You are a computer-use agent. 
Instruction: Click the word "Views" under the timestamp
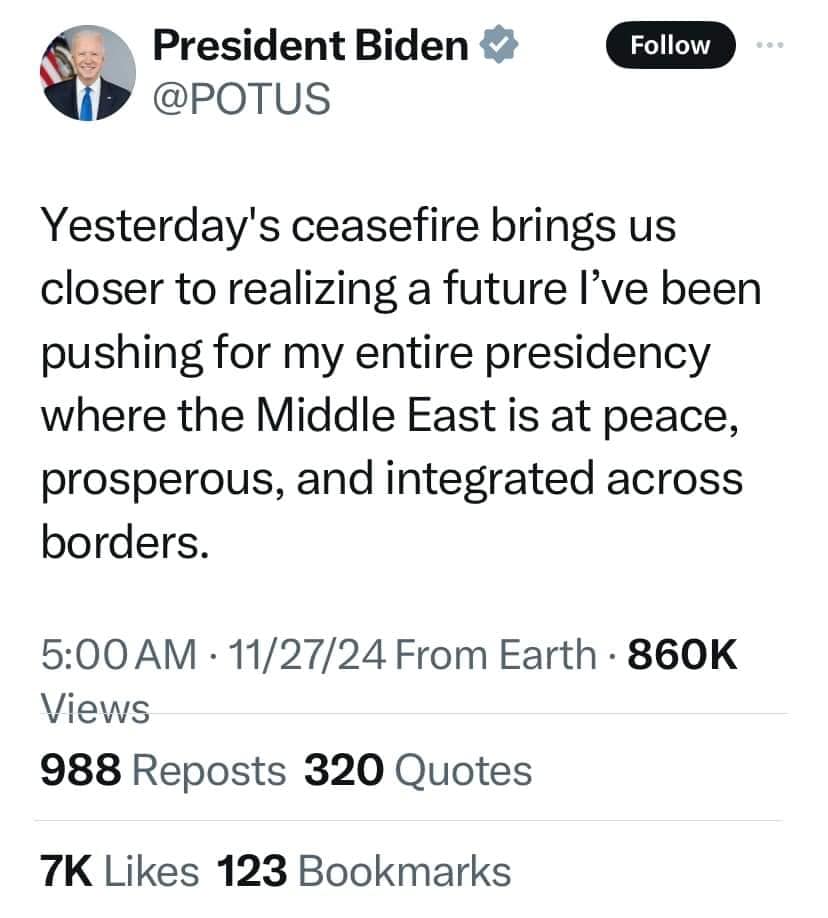tap(95, 708)
